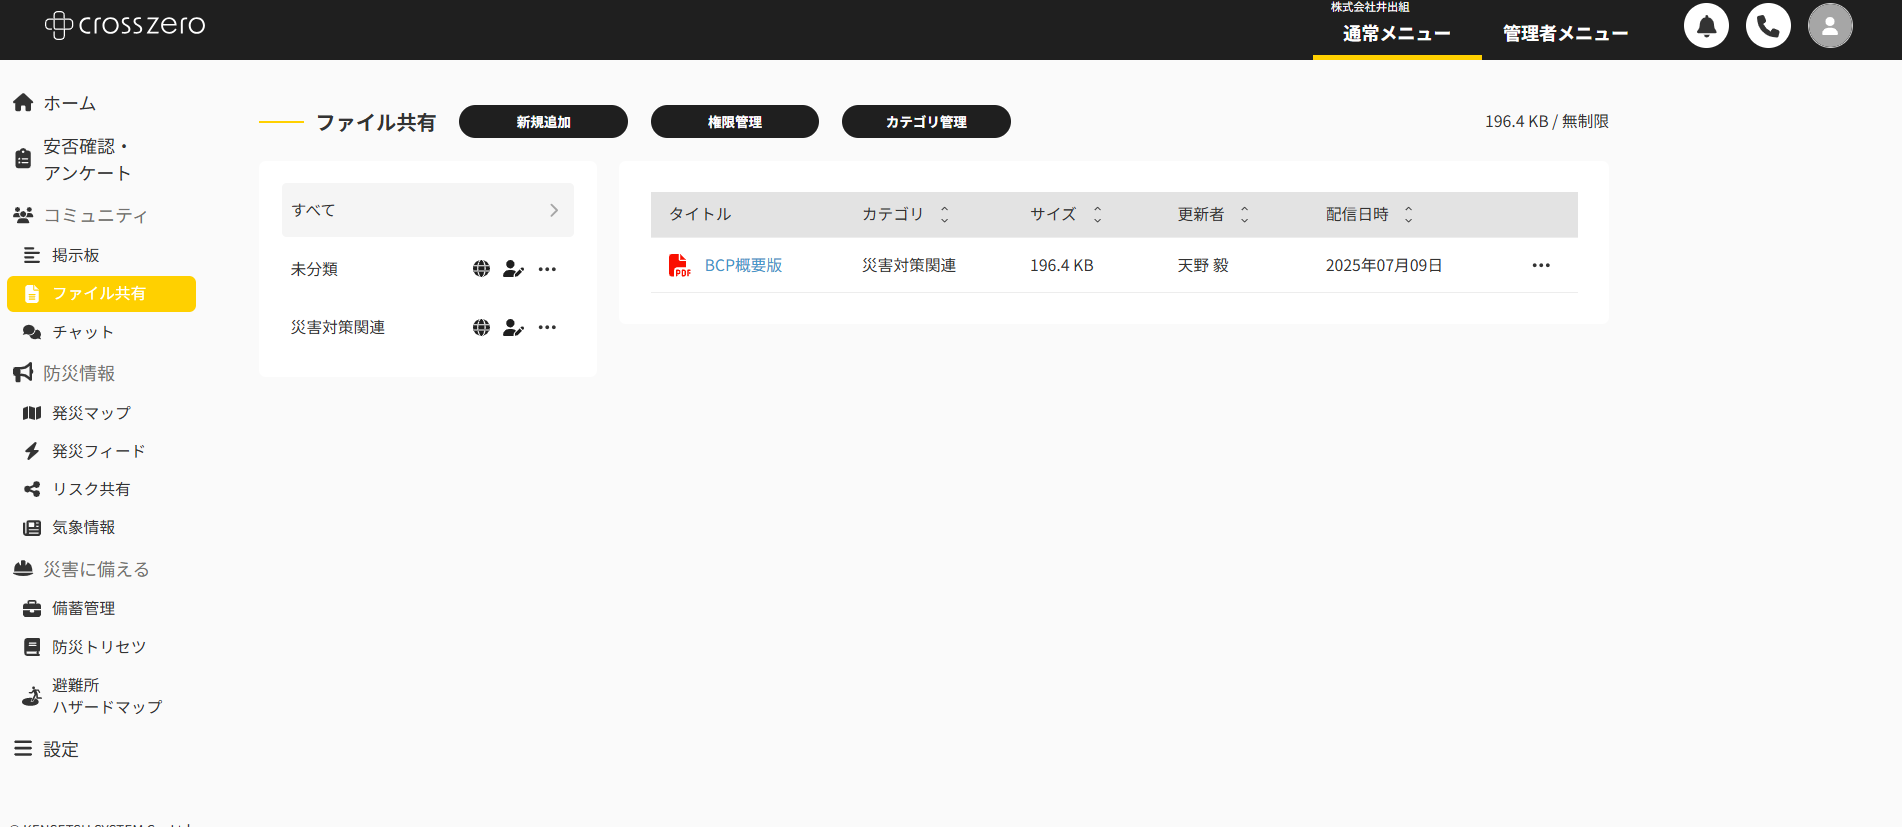This screenshot has width=1902, height=827.
Task: Expand the すべて category chevron
Action: tap(554, 210)
